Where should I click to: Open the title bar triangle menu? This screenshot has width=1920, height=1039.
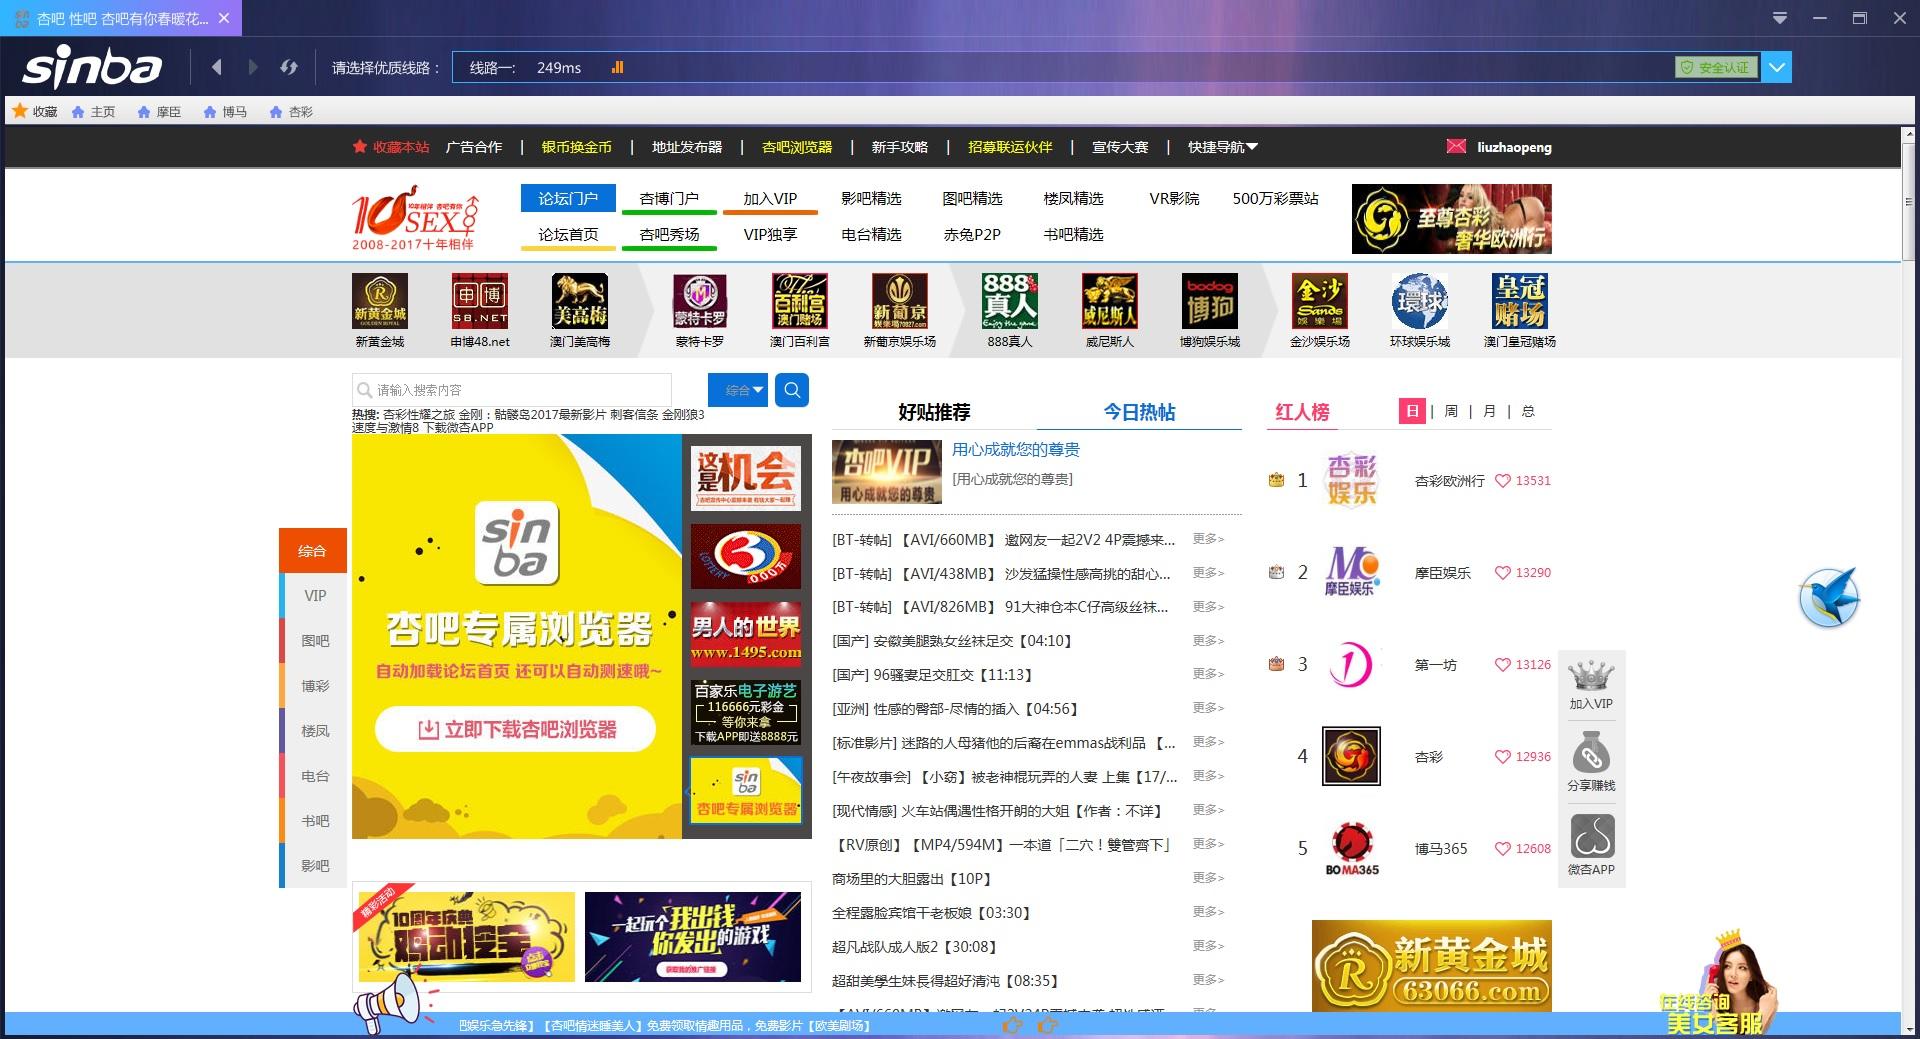click(x=1779, y=18)
